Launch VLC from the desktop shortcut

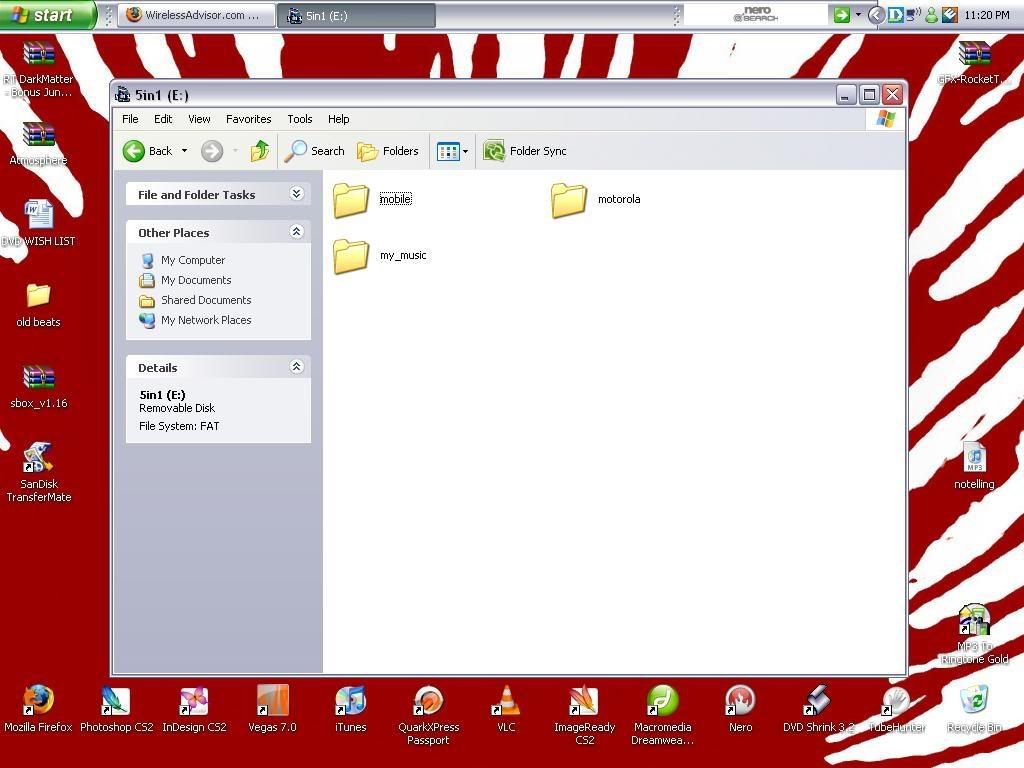coord(506,702)
